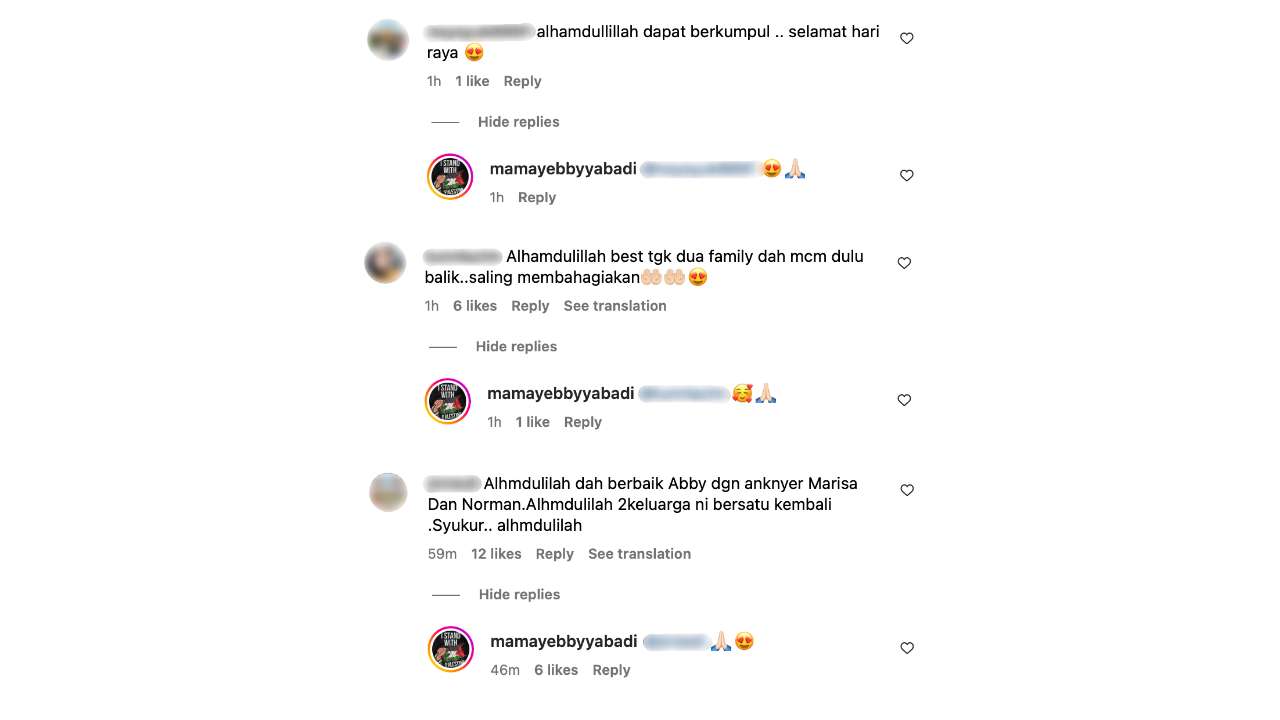Image resolution: width=1280 pixels, height=720 pixels.
Task: Reply to the comment with 12 likes
Action: pos(555,554)
